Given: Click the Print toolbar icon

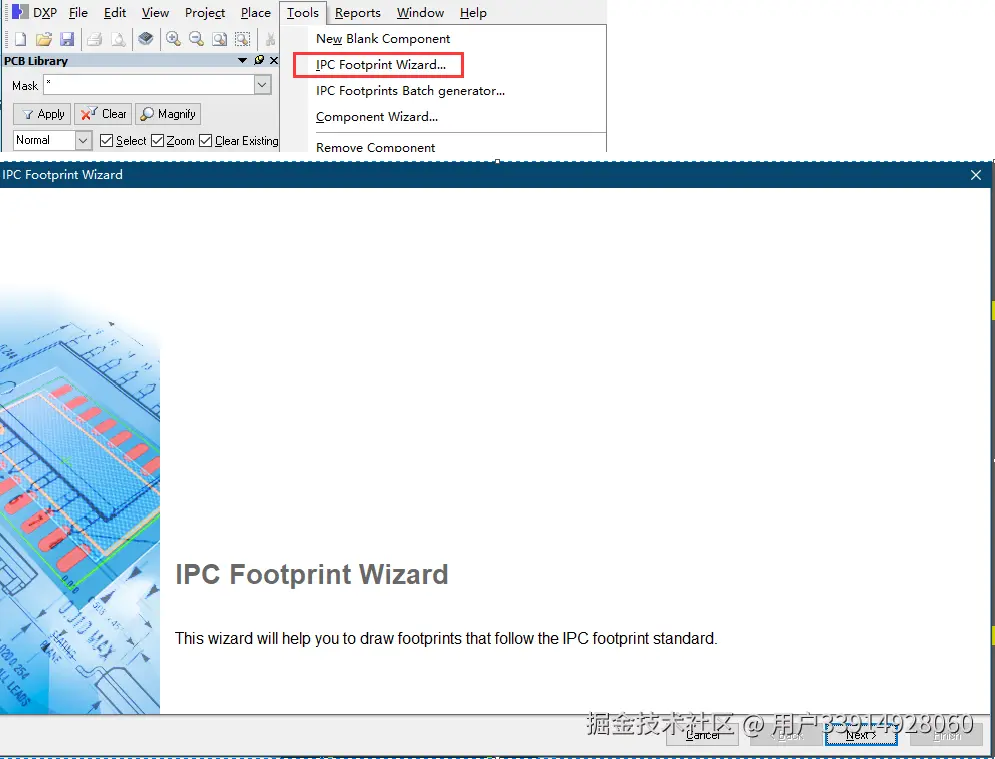Looking at the screenshot, I should [95, 39].
